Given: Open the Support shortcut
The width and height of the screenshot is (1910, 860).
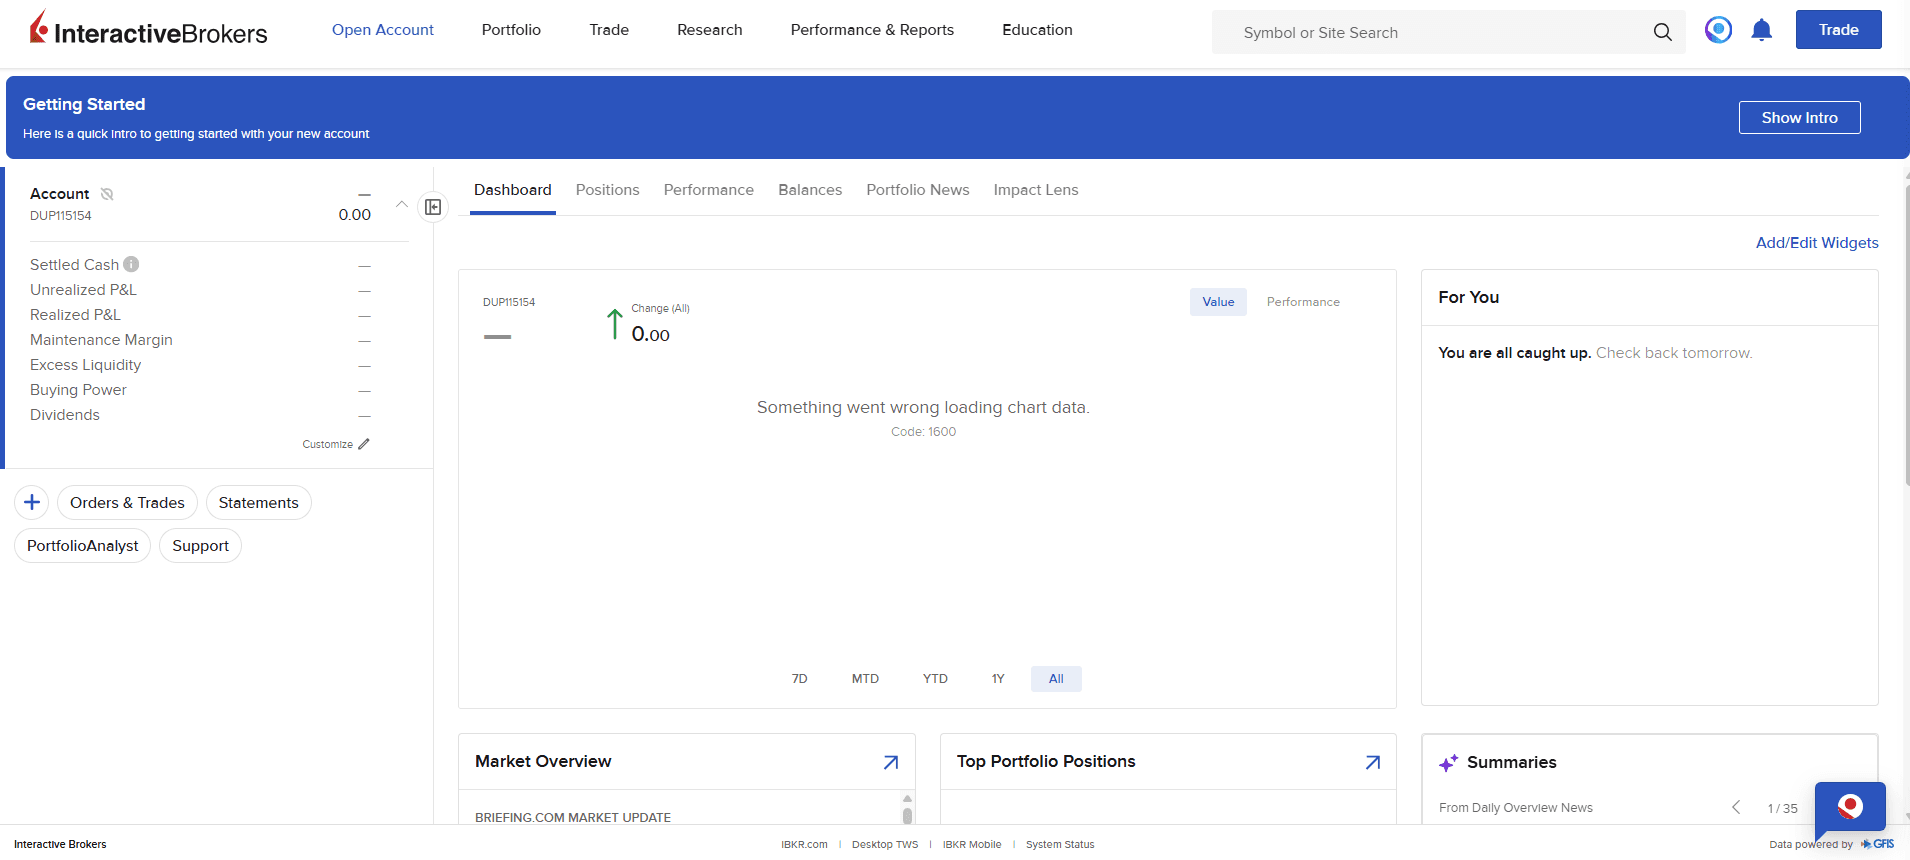Looking at the screenshot, I should coord(200,546).
